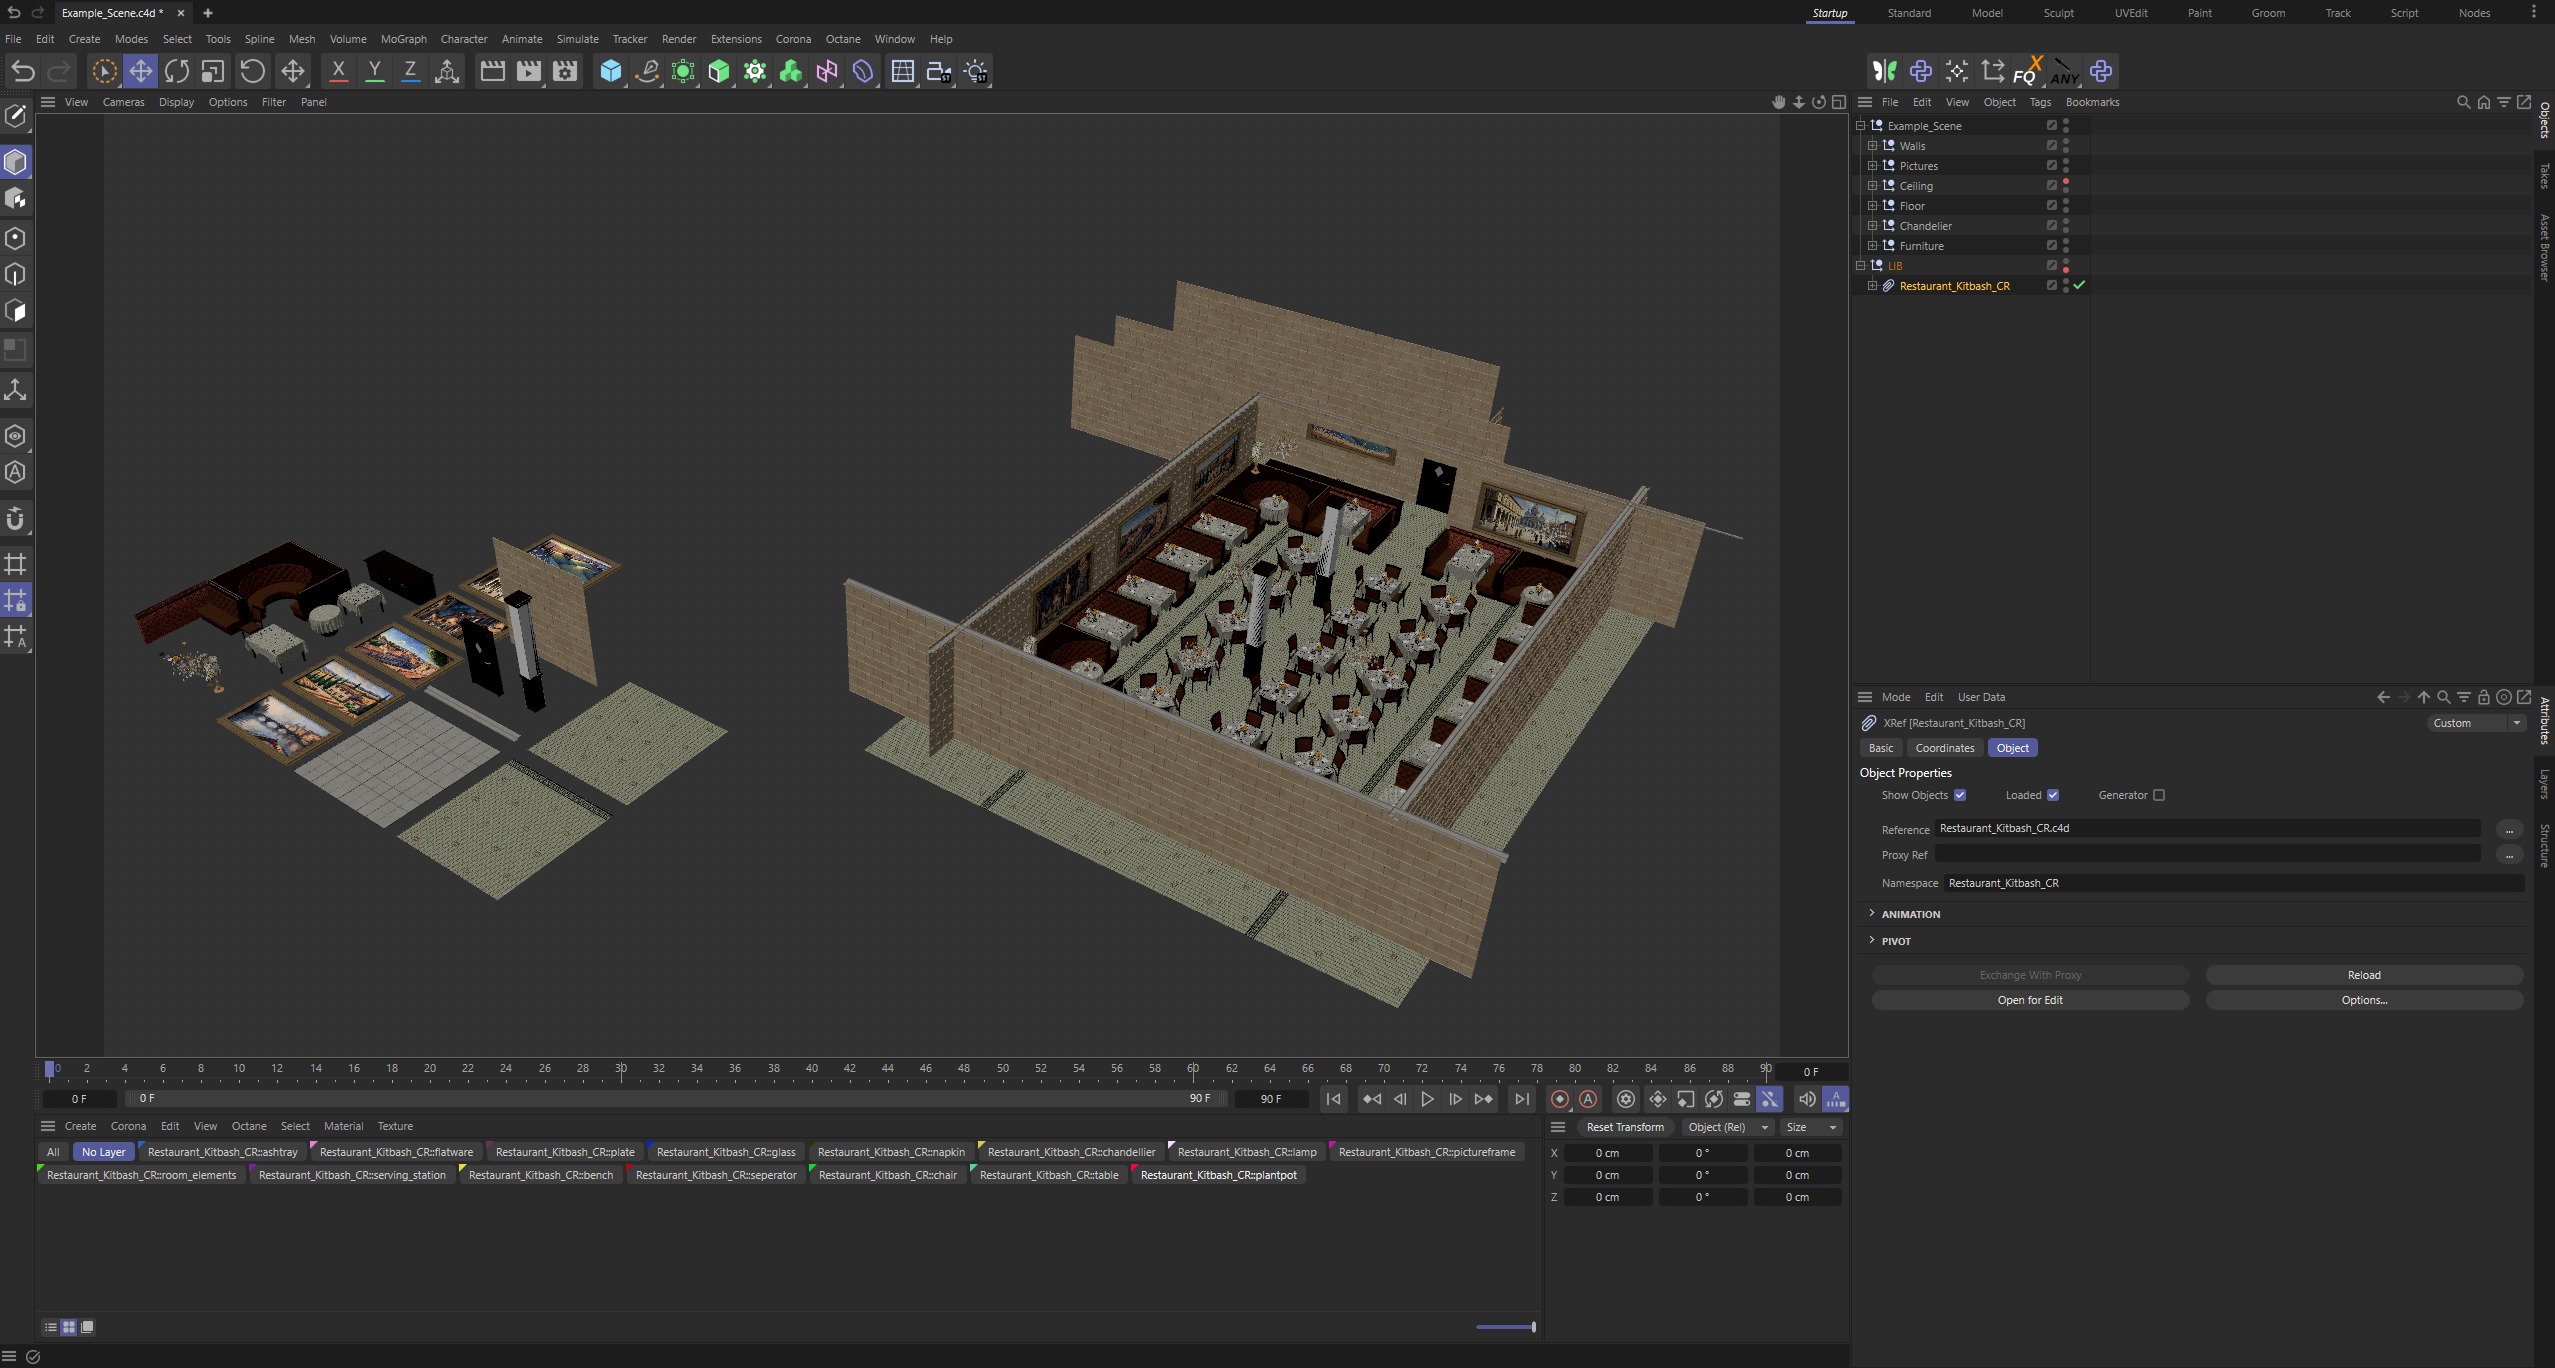2555x1368 pixels.
Task: Adjust the material preview size slider
Action: [x=1533, y=1327]
